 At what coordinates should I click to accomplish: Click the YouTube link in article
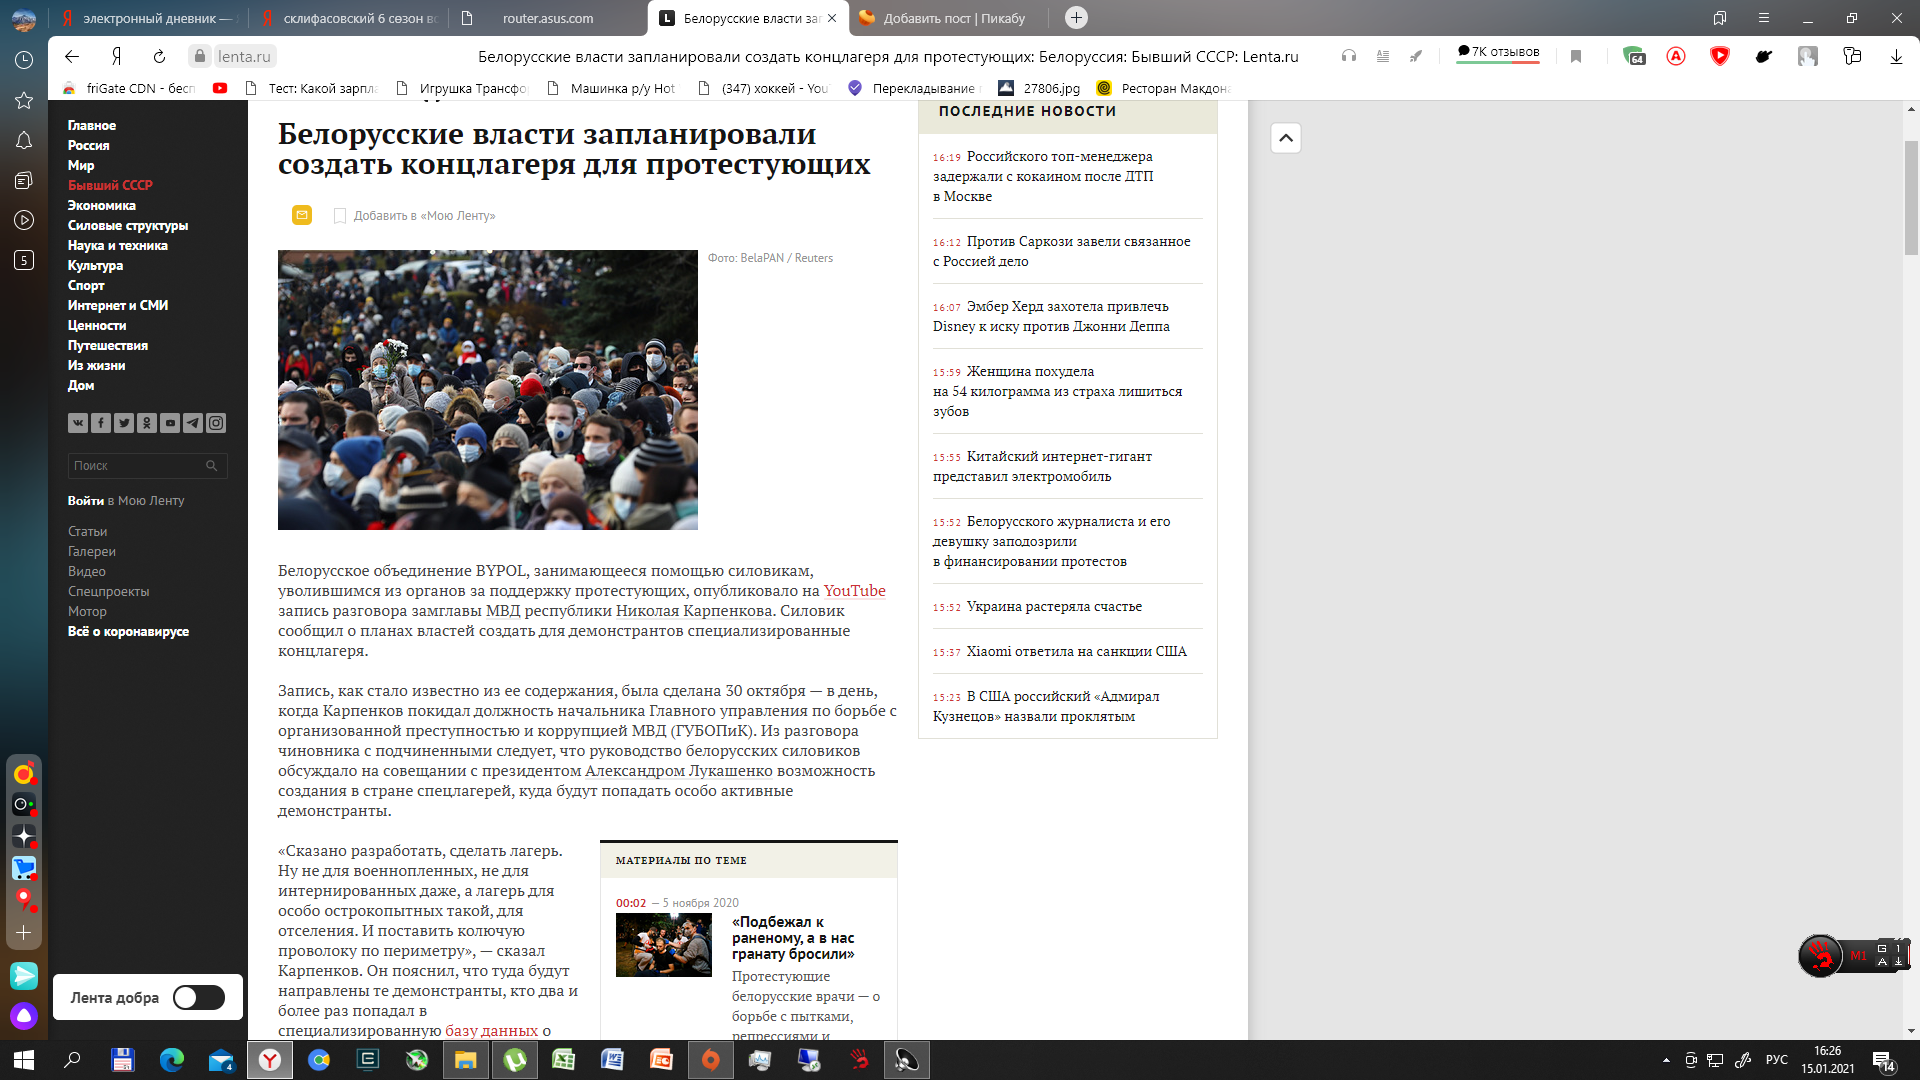pyautogui.click(x=854, y=591)
